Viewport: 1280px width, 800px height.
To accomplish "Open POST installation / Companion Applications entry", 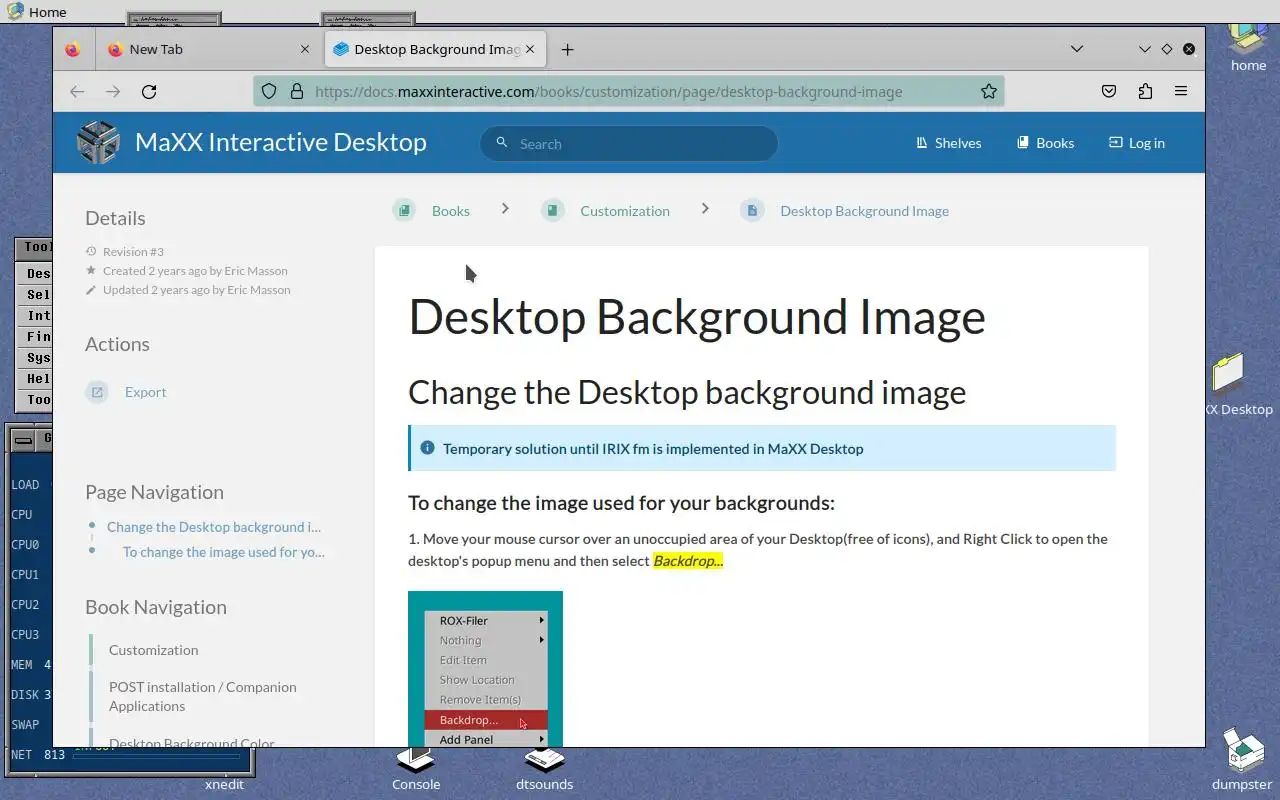I will click(x=203, y=696).
